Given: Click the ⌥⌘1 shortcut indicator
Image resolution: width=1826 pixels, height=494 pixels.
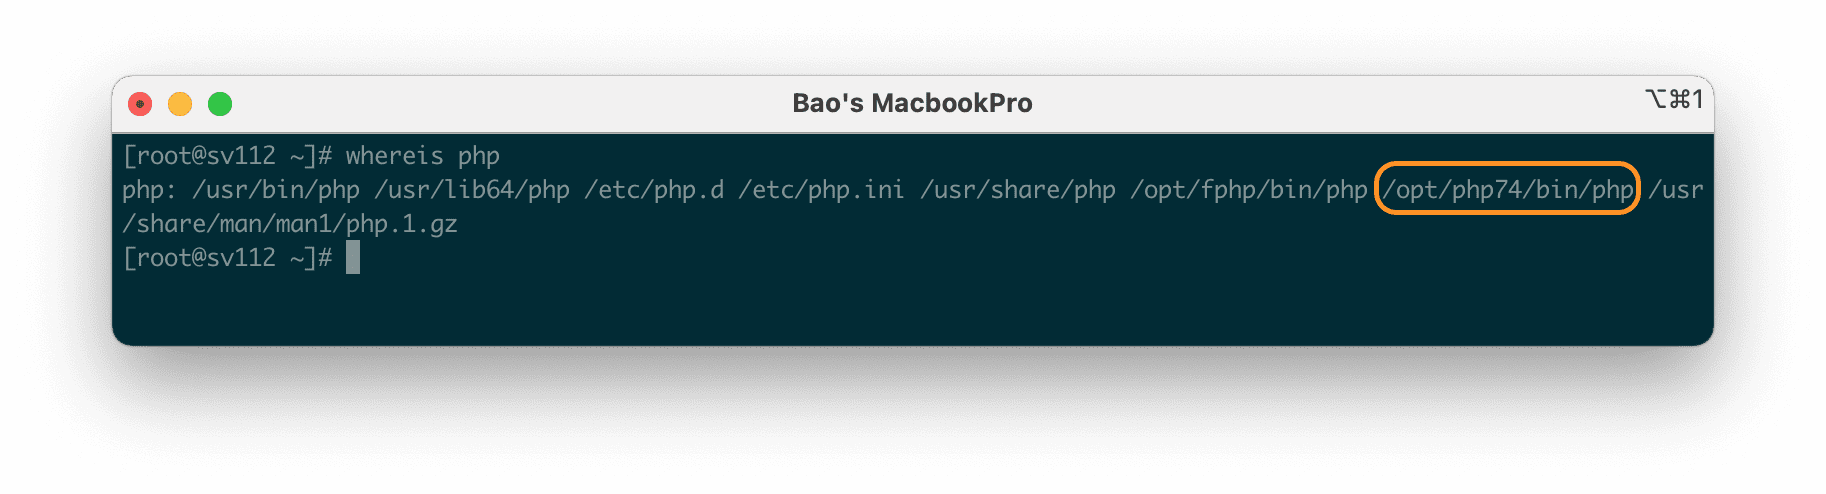Looking at the screenshot, I should pos(1673,100).
